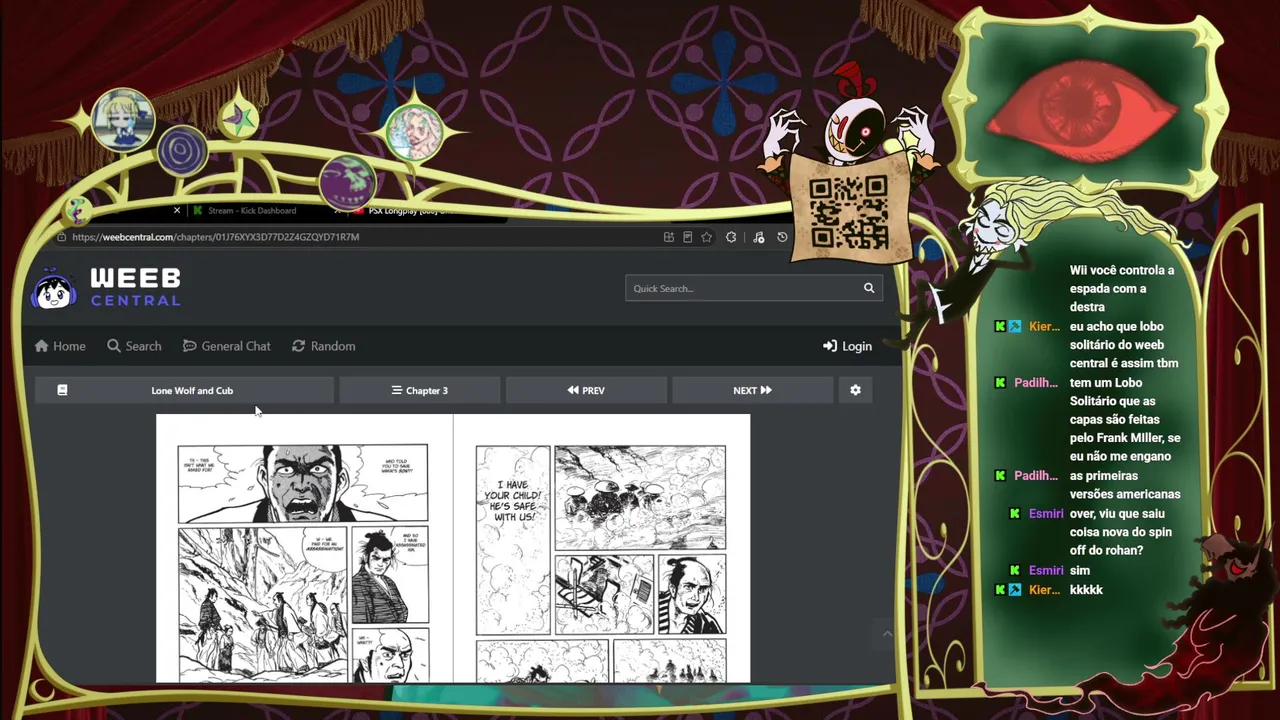
Task: Click the Login link
Action: click(847, 346)
